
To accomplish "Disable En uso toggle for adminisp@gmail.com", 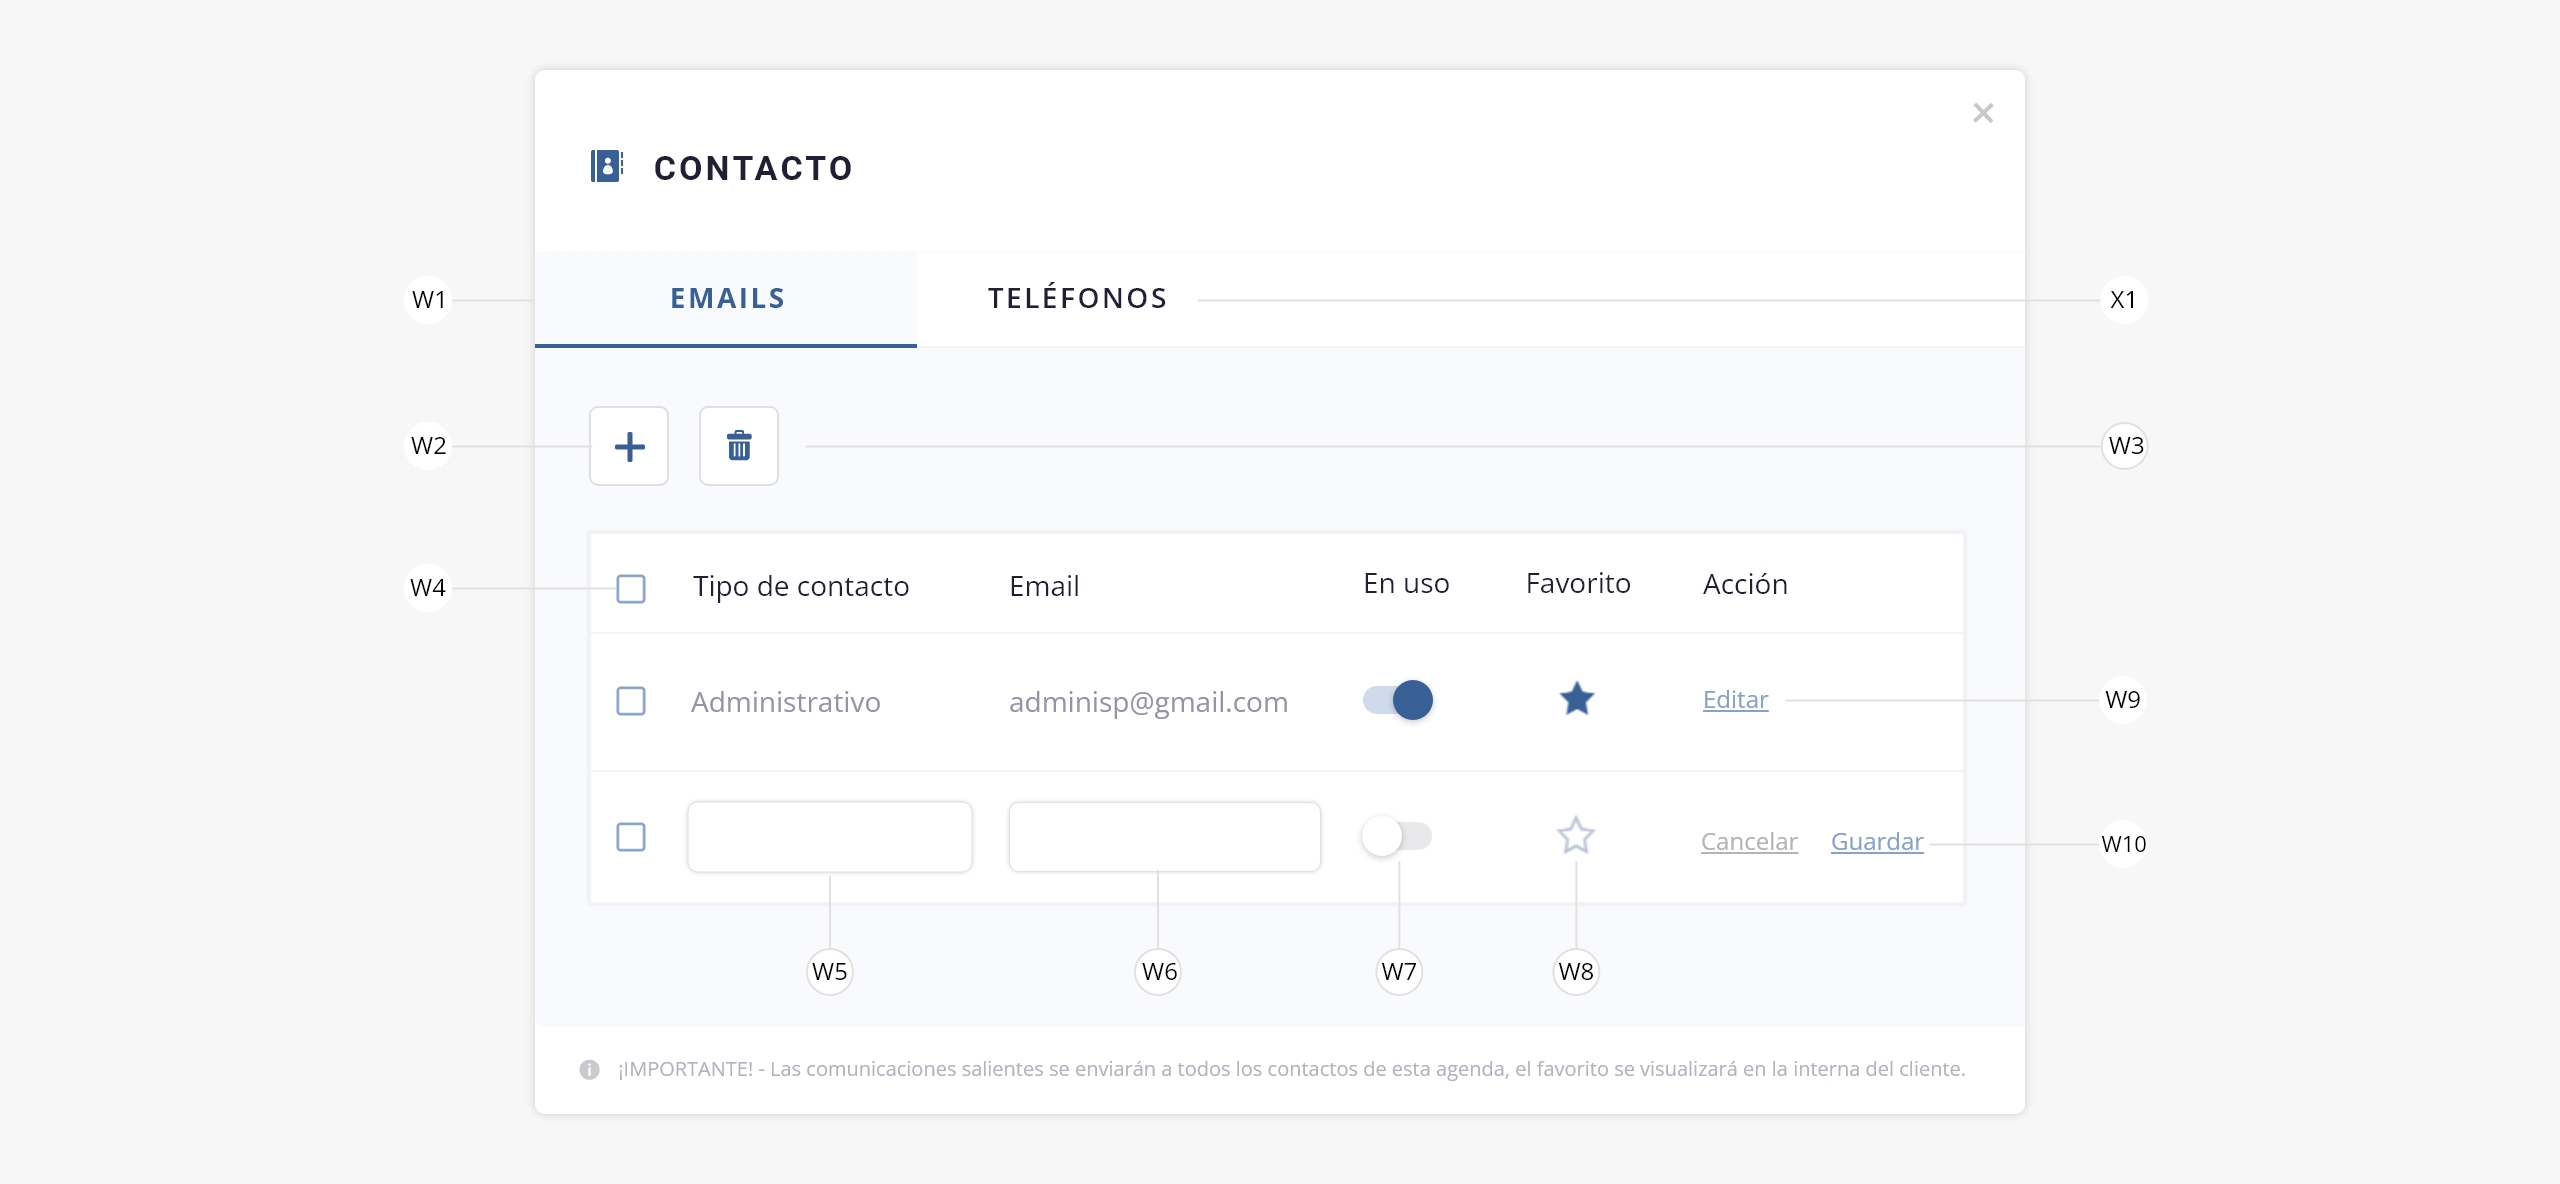I will [1398, 699].
